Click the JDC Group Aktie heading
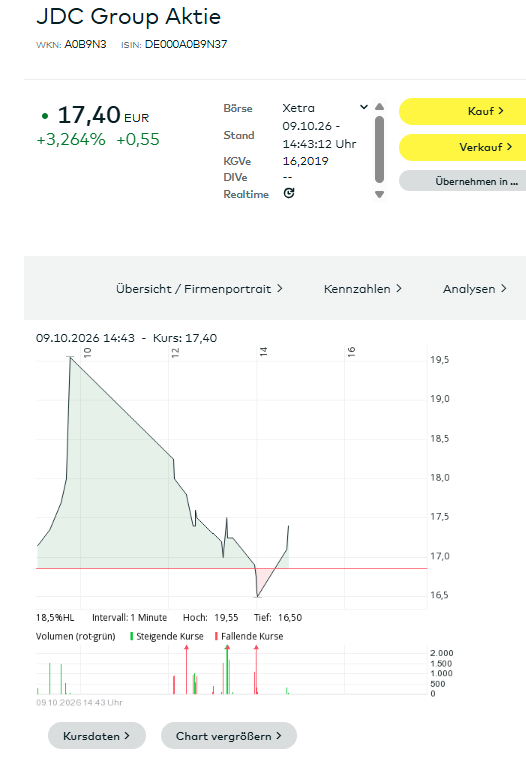The width and height of the screenshot is (526, 765). pos(128,17)
